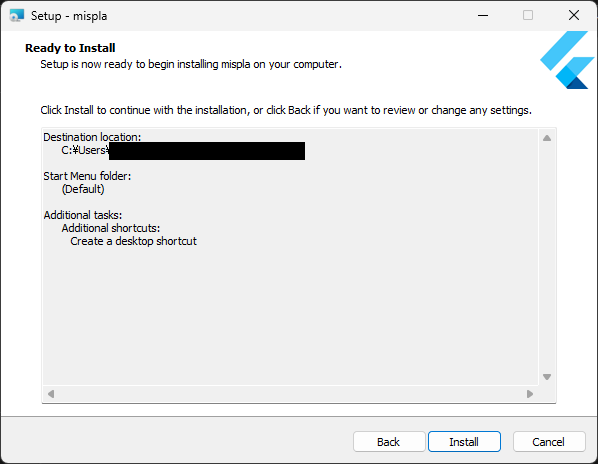Click the vertical scrollbar track of the summary
Viewport: 598px width, 464px height.
547,257
